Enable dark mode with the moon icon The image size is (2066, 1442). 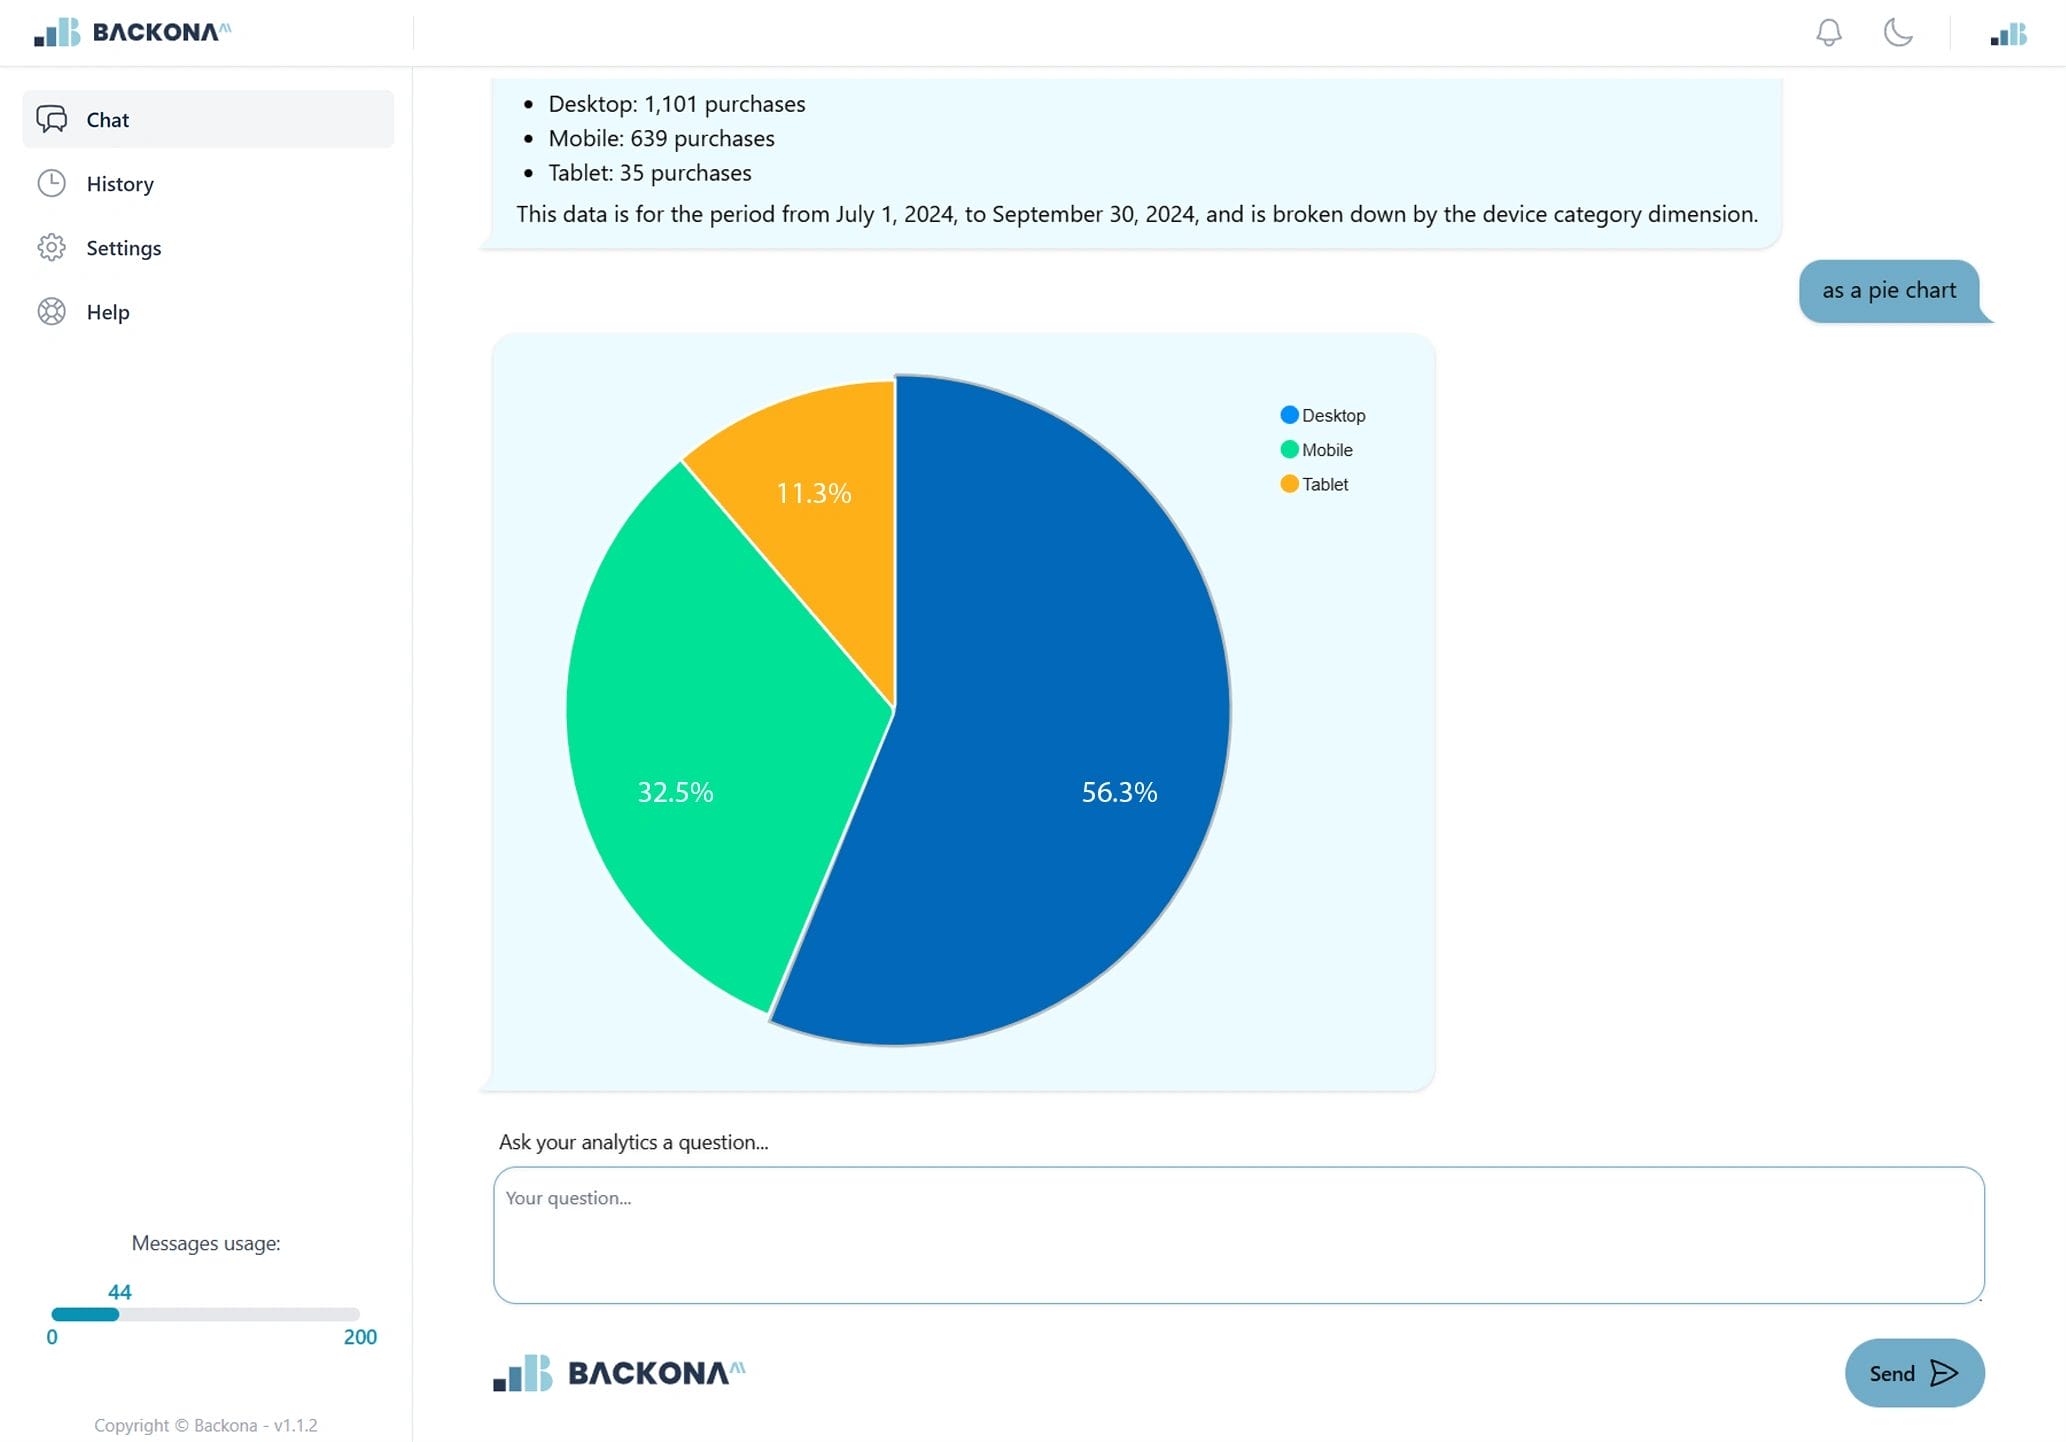click(1896, 33)
